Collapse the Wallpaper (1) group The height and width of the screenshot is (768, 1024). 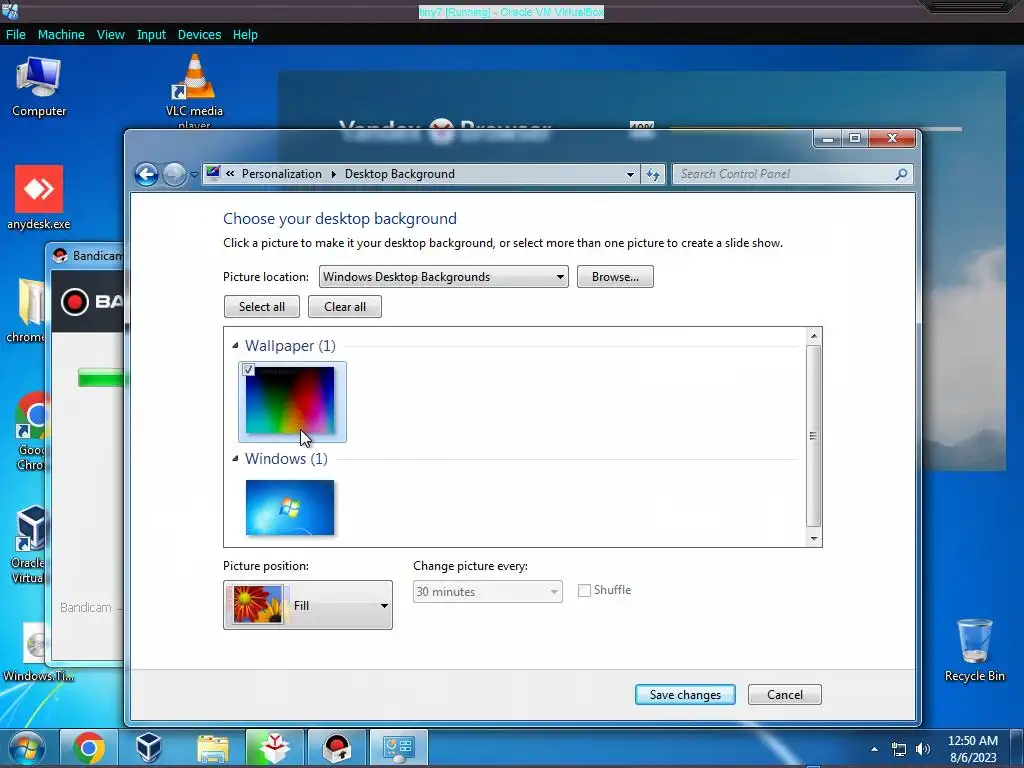pos(235,345)
